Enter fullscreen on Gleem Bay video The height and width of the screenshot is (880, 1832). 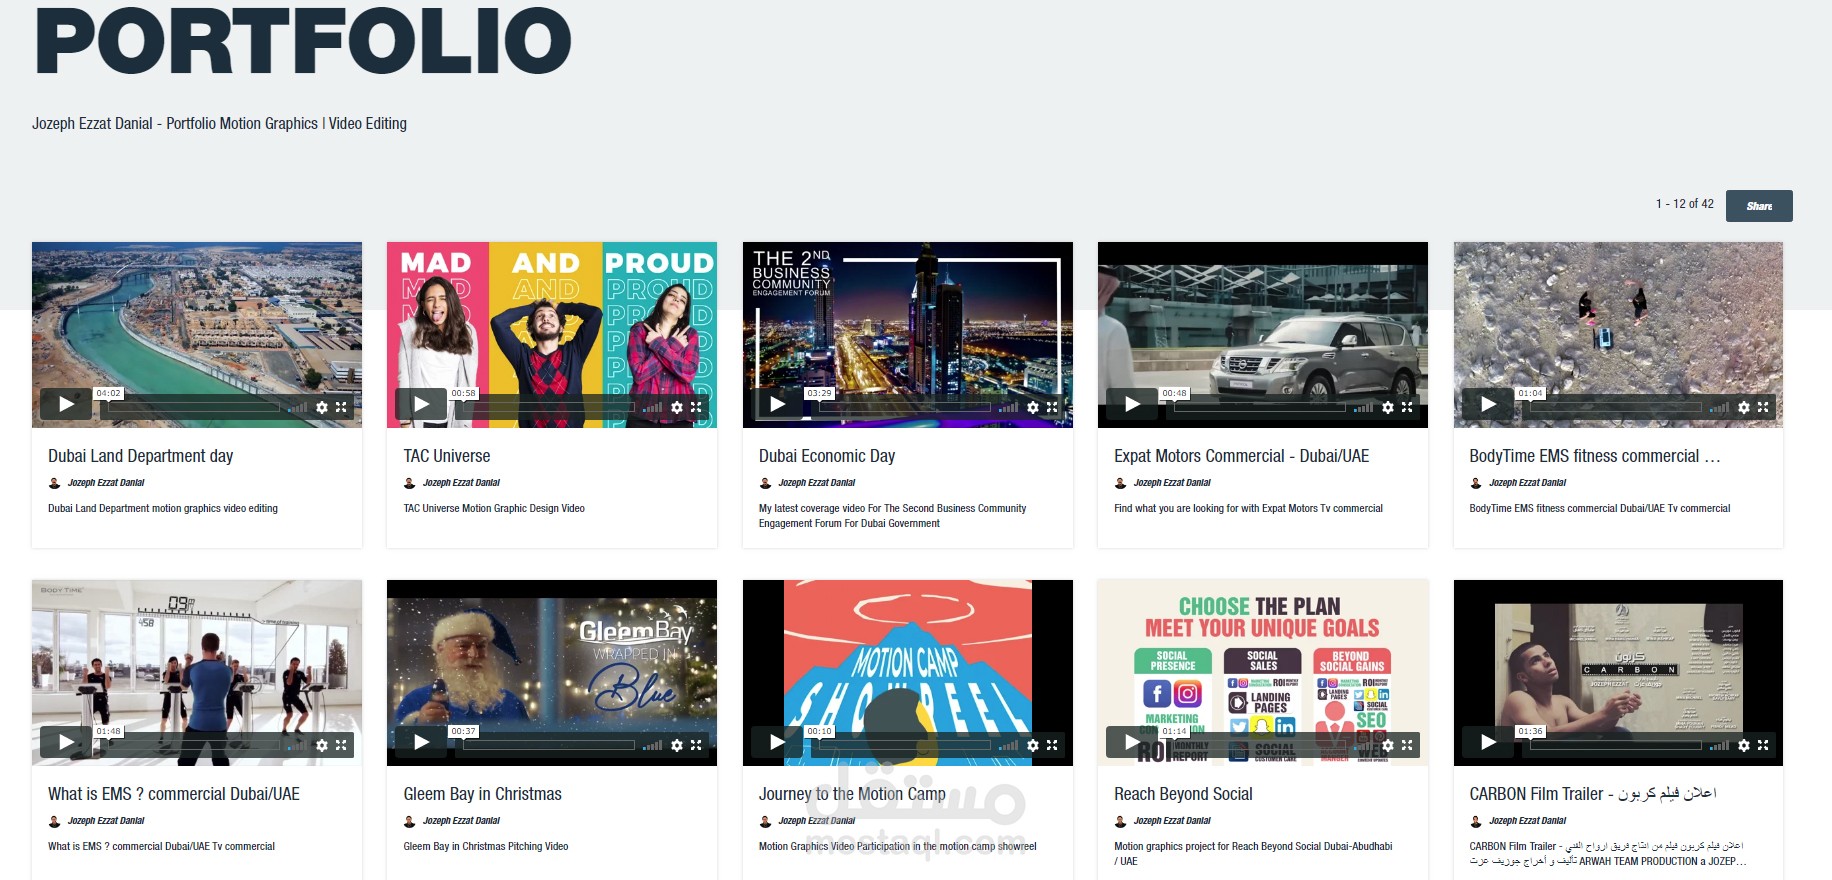pyautogui.click(x=696, y=745)
